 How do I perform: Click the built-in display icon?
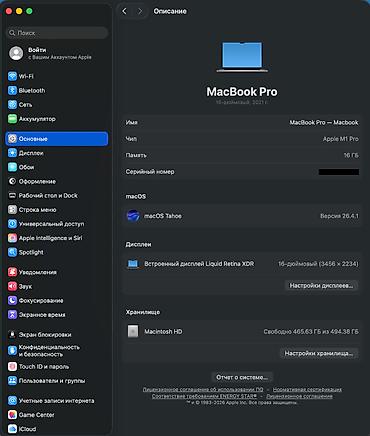tap(133, 264)
